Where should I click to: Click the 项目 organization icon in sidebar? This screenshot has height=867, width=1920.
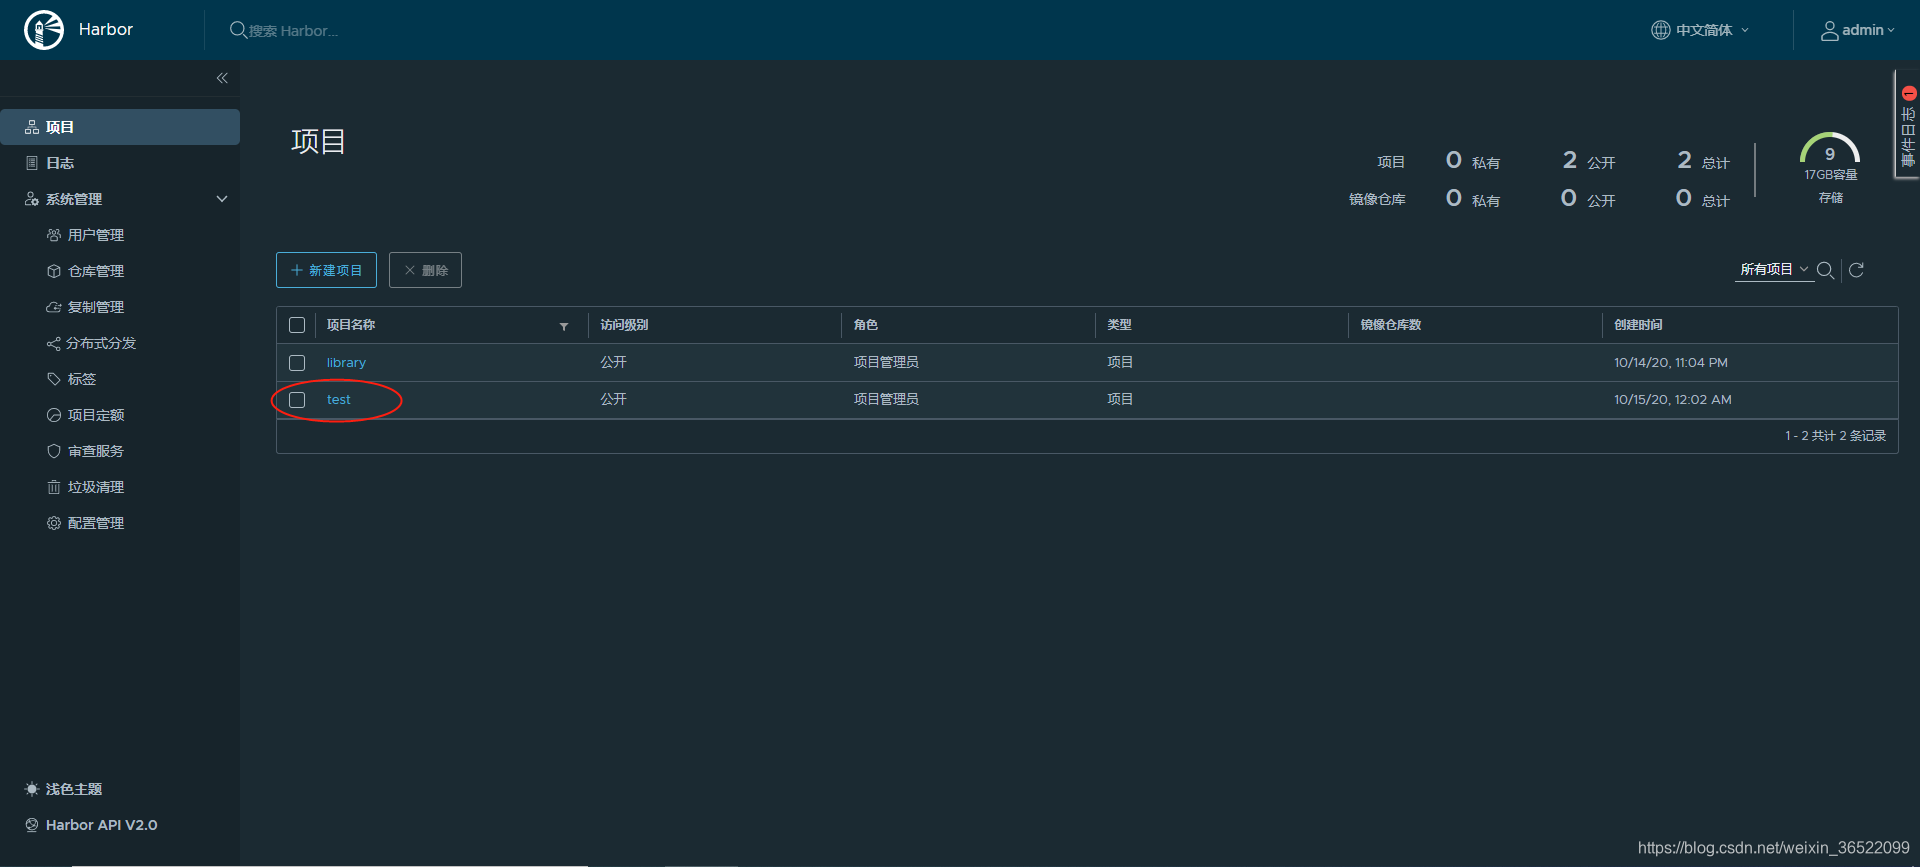click(x=32, y=127)
